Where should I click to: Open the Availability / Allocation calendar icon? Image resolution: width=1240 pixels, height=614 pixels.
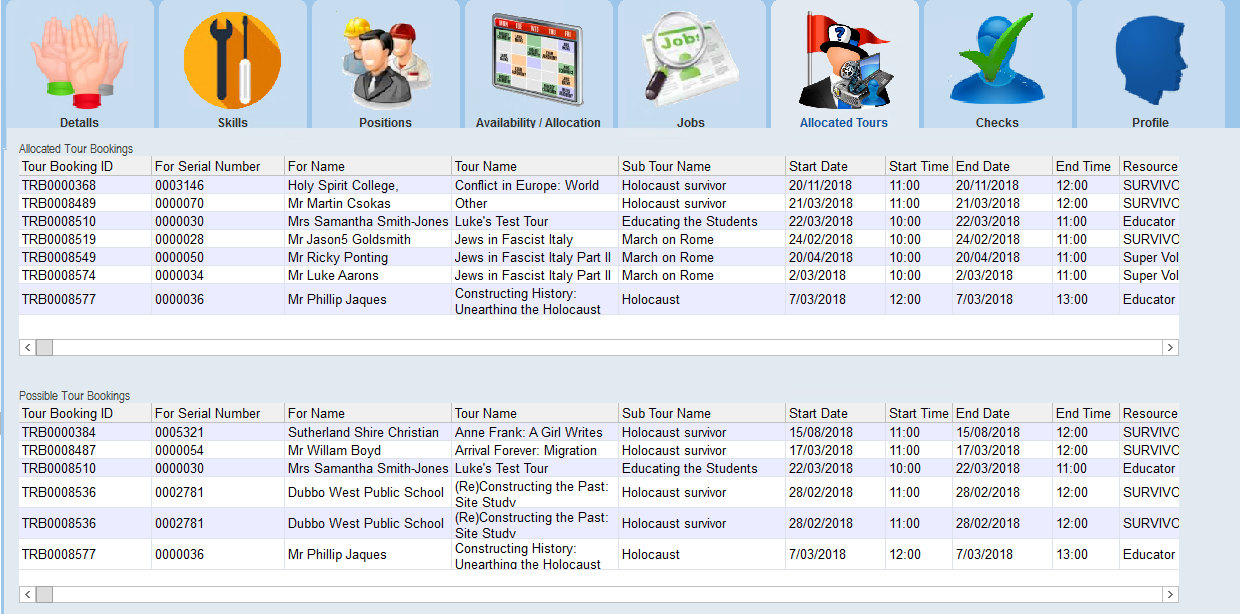coord(538,60)
